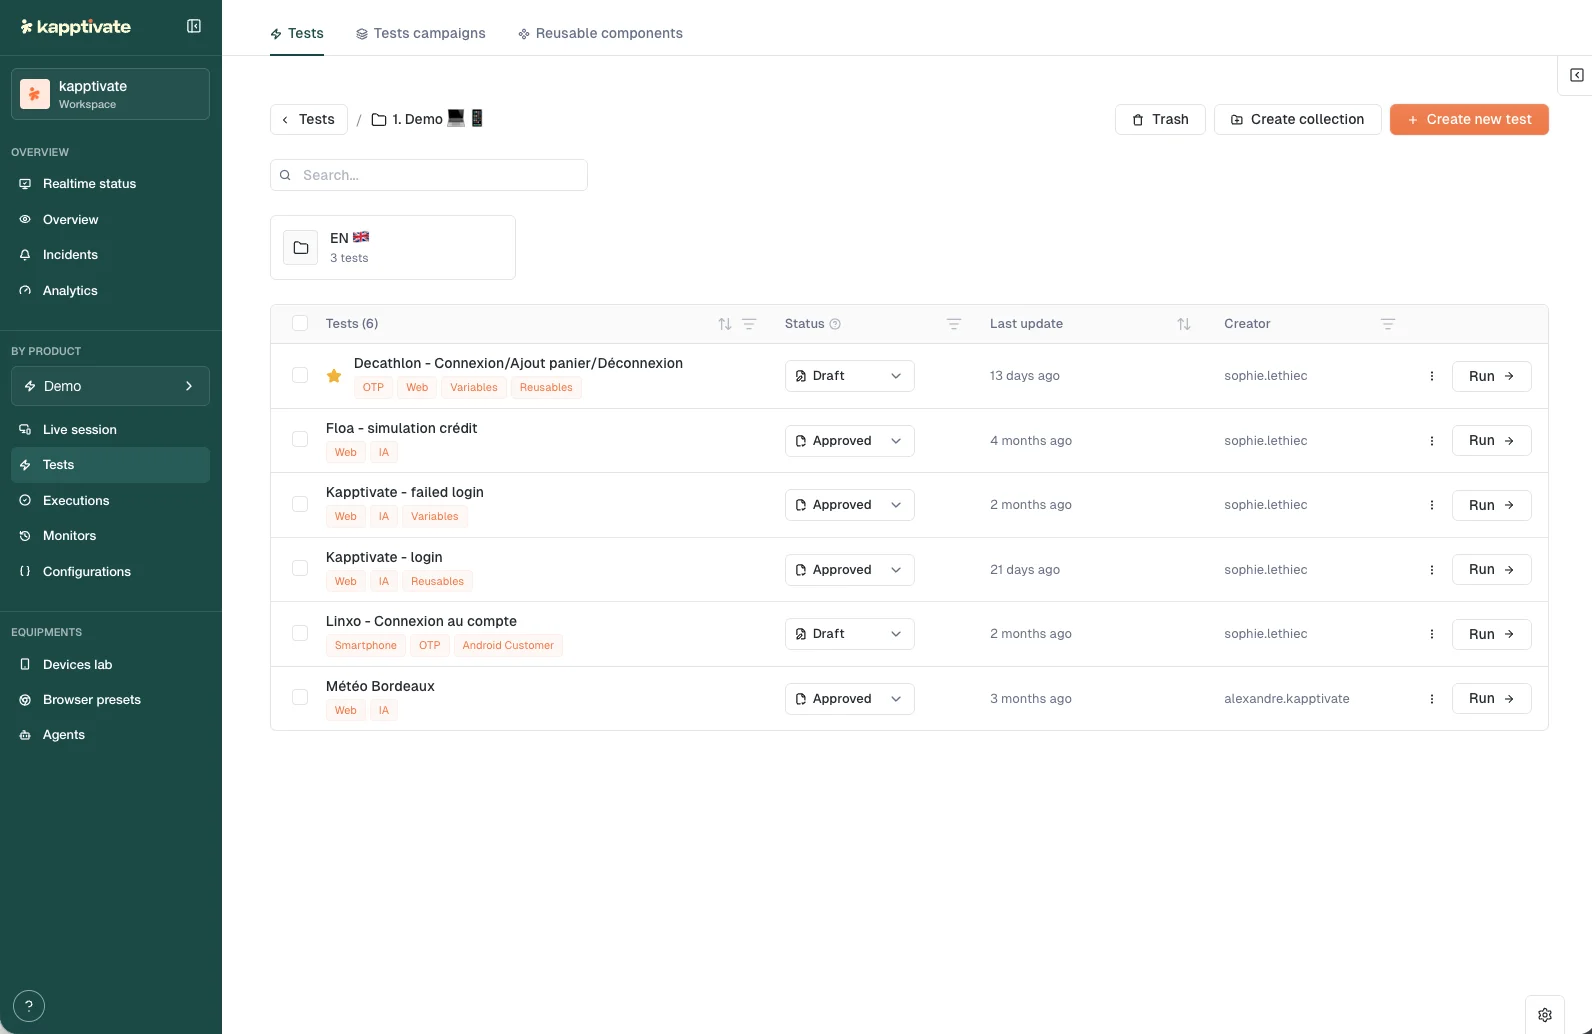
Task: Switch to the Tests campaigns tab
Action: click(421, 33)
